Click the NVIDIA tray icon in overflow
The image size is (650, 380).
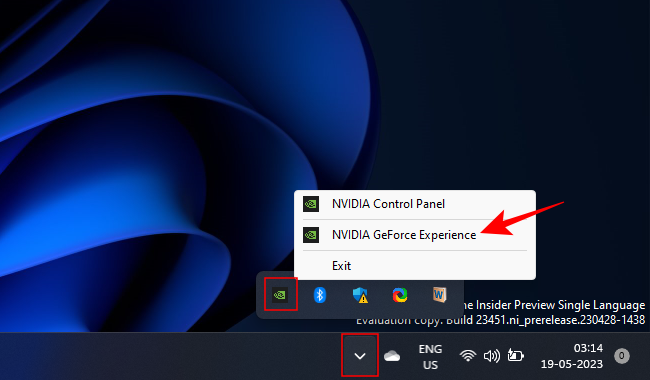coord(280,295)
